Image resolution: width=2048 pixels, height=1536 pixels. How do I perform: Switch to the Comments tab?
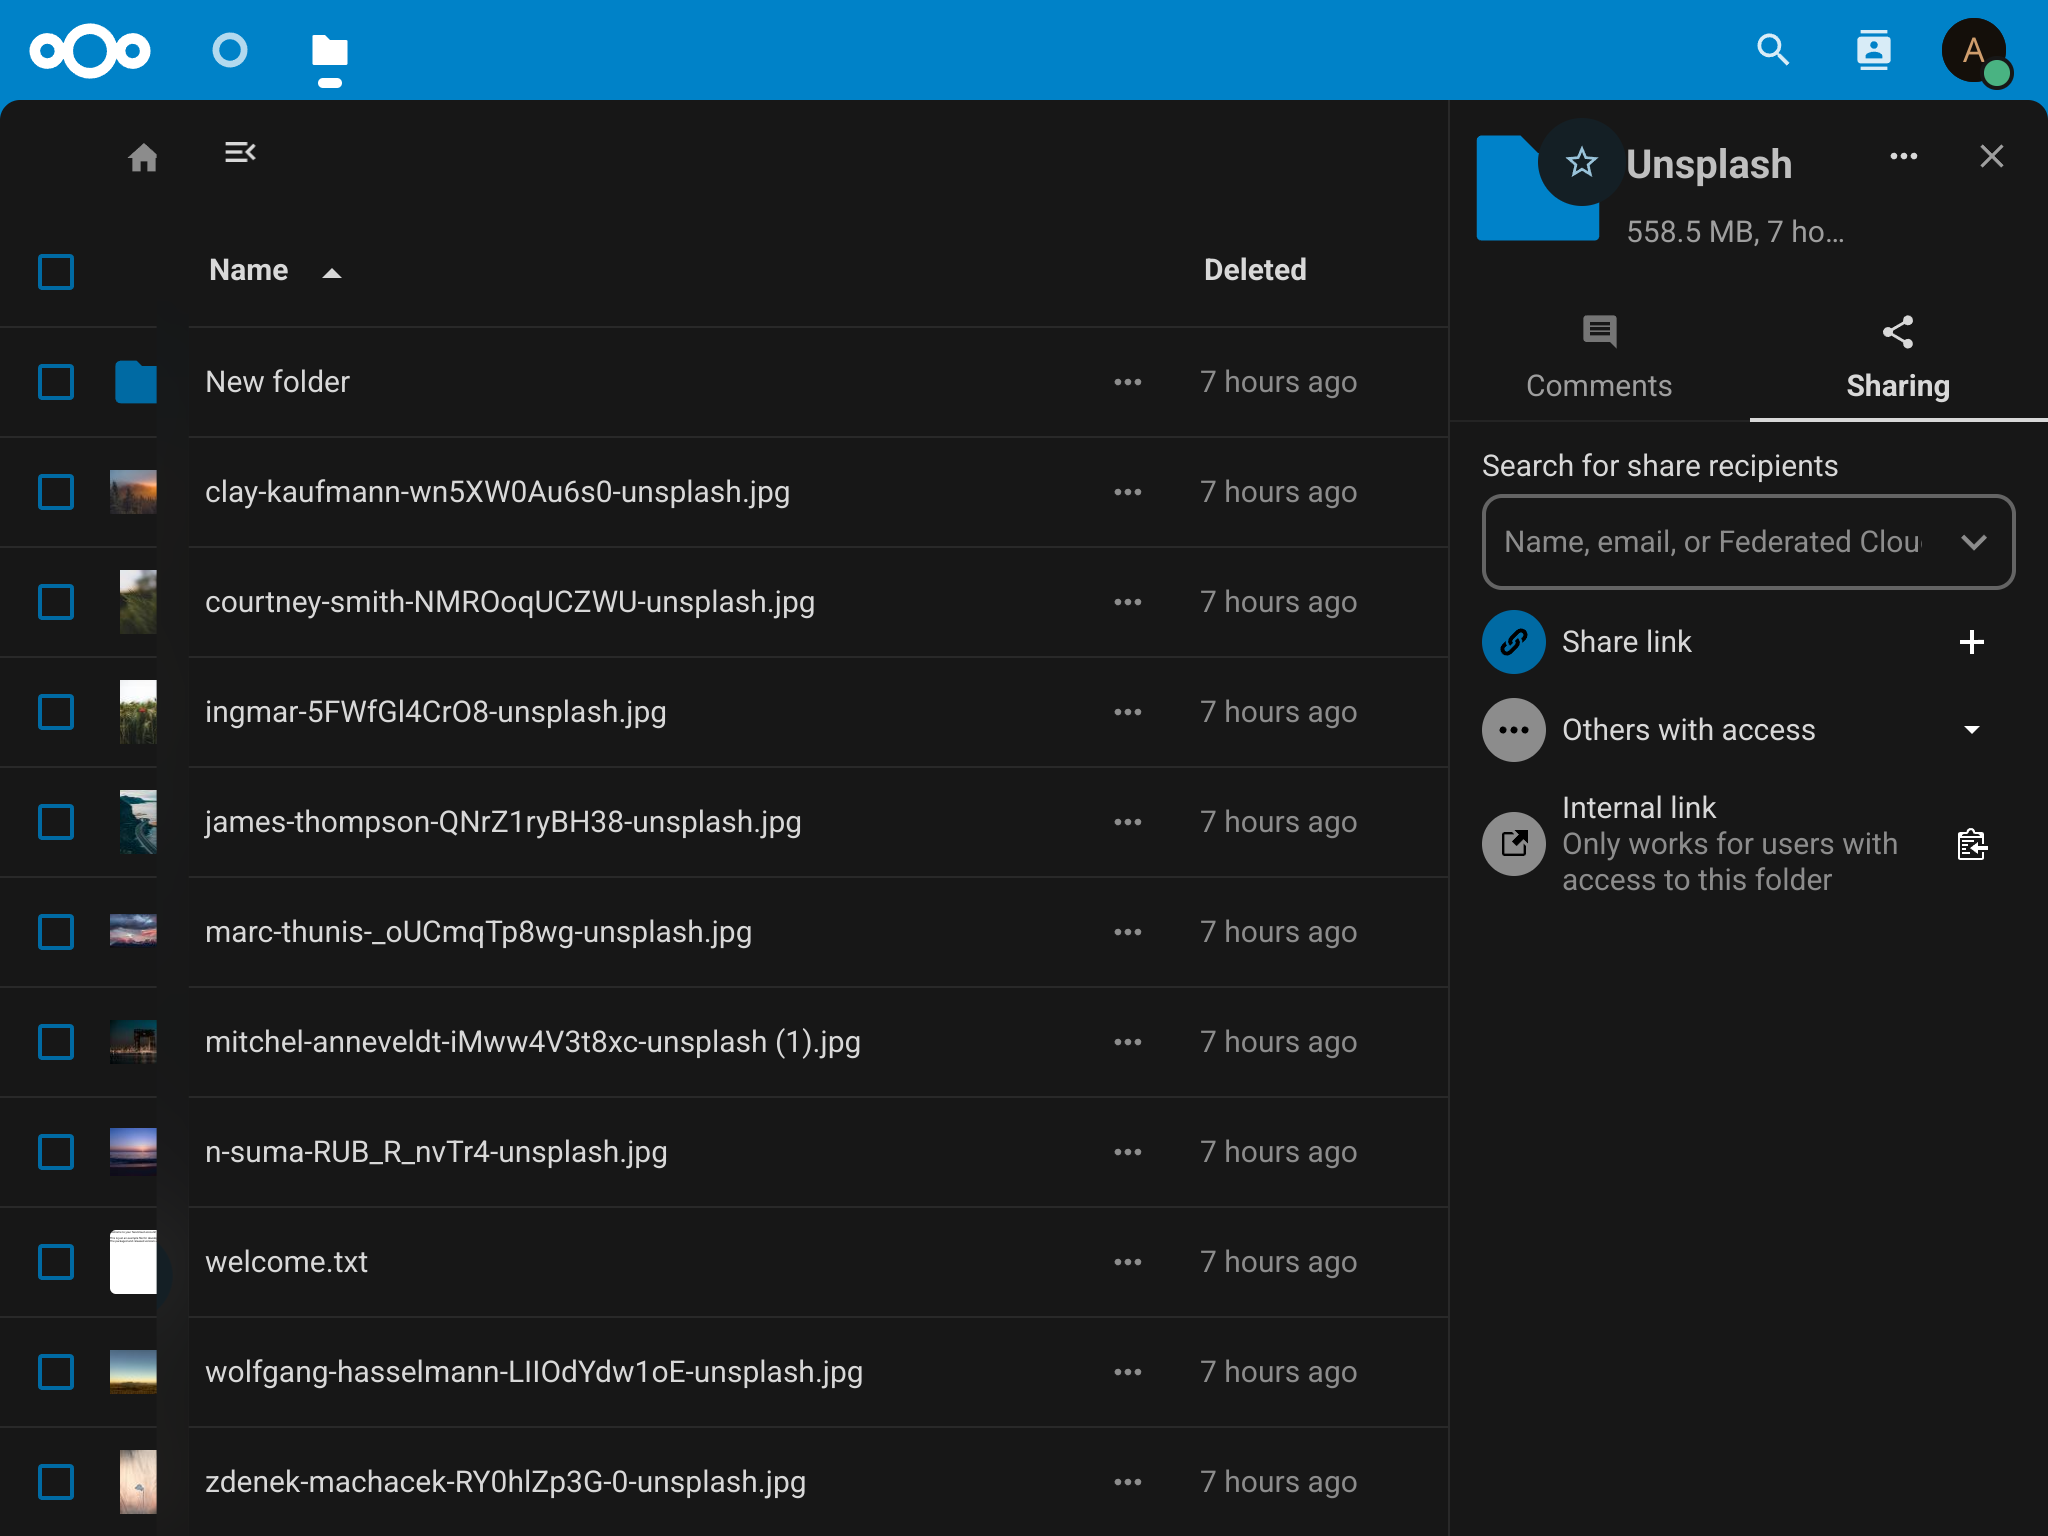pos(1599,358)
